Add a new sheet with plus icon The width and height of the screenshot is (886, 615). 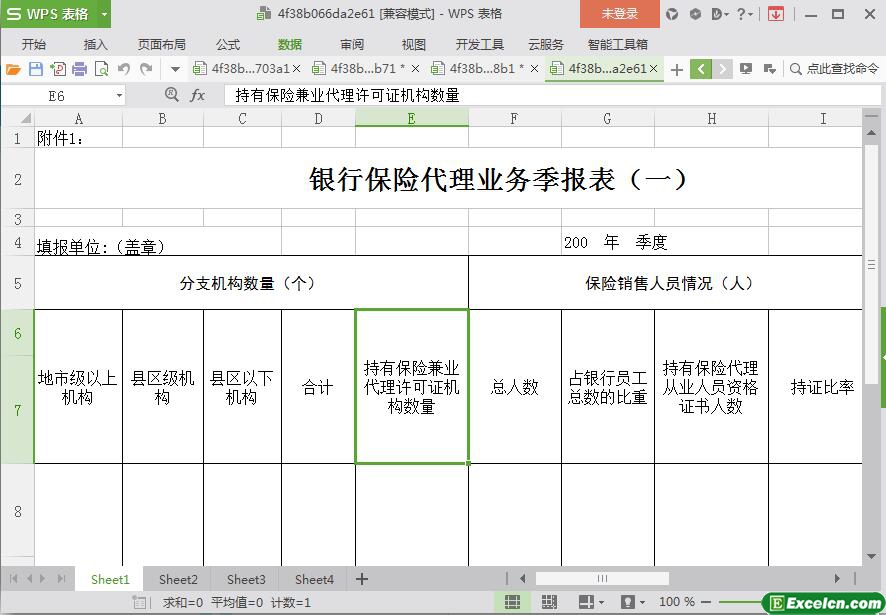pyautogui.click(x=362, y=579)
